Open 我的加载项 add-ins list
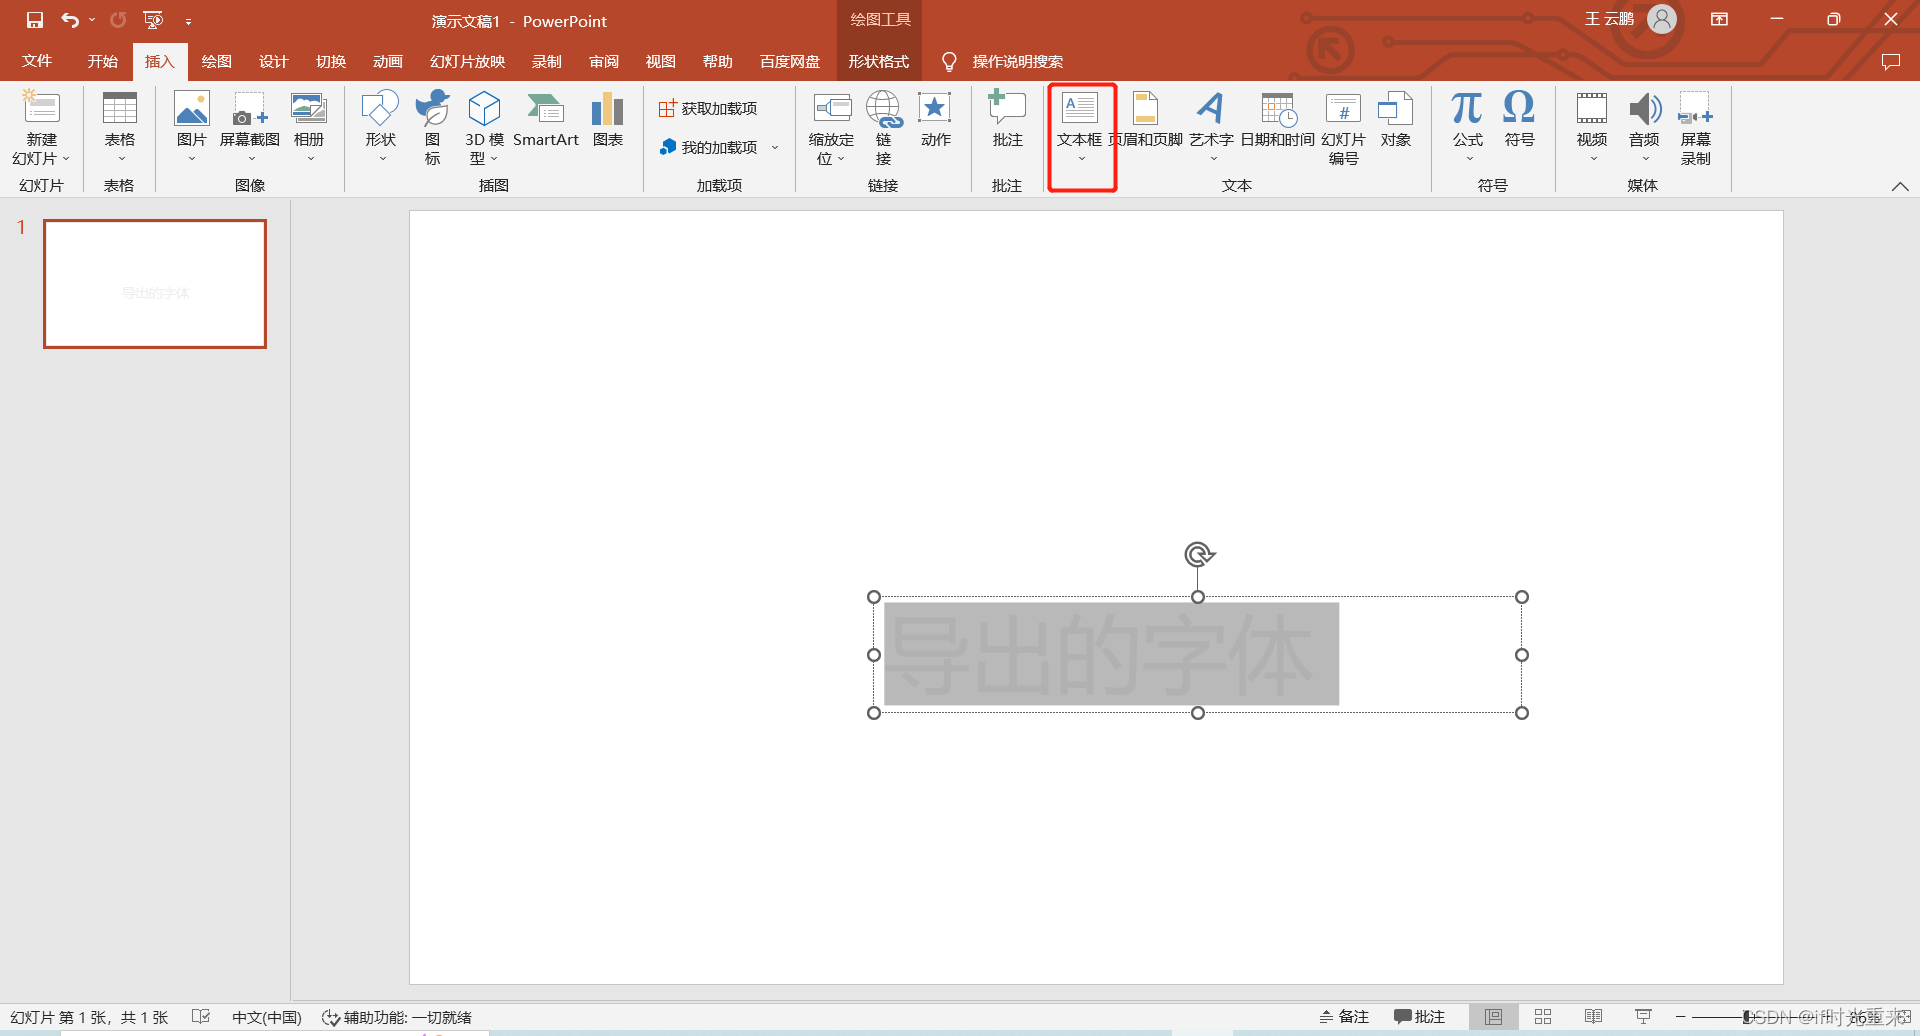 click(708, 147)
